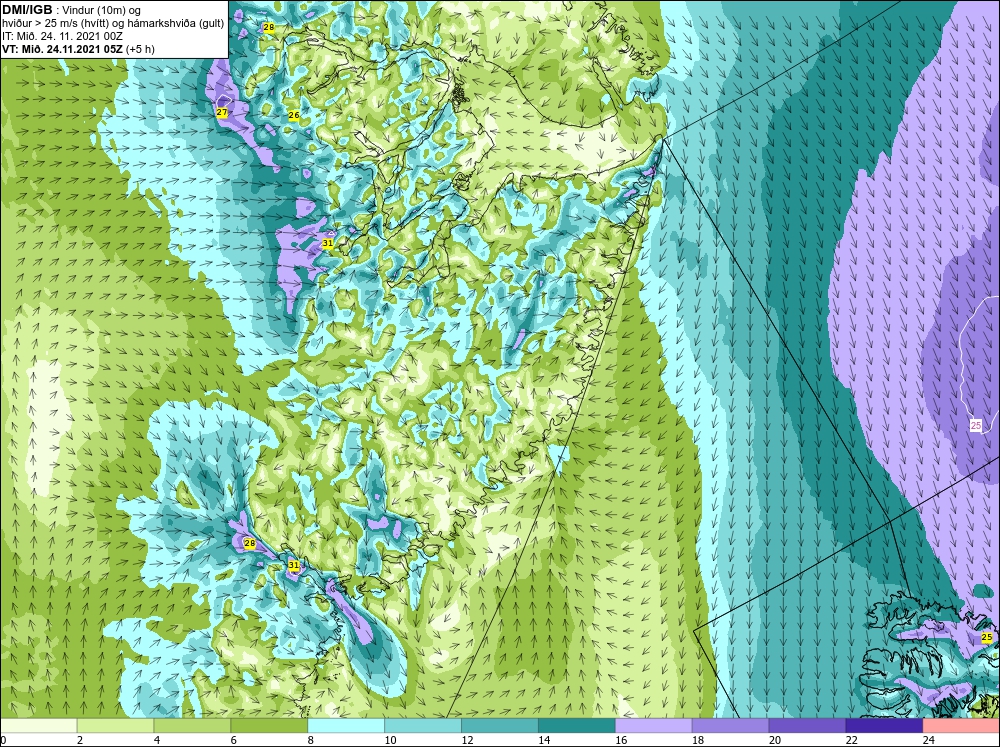
Task: Click the legend tick number '16'
Action: 621,740
